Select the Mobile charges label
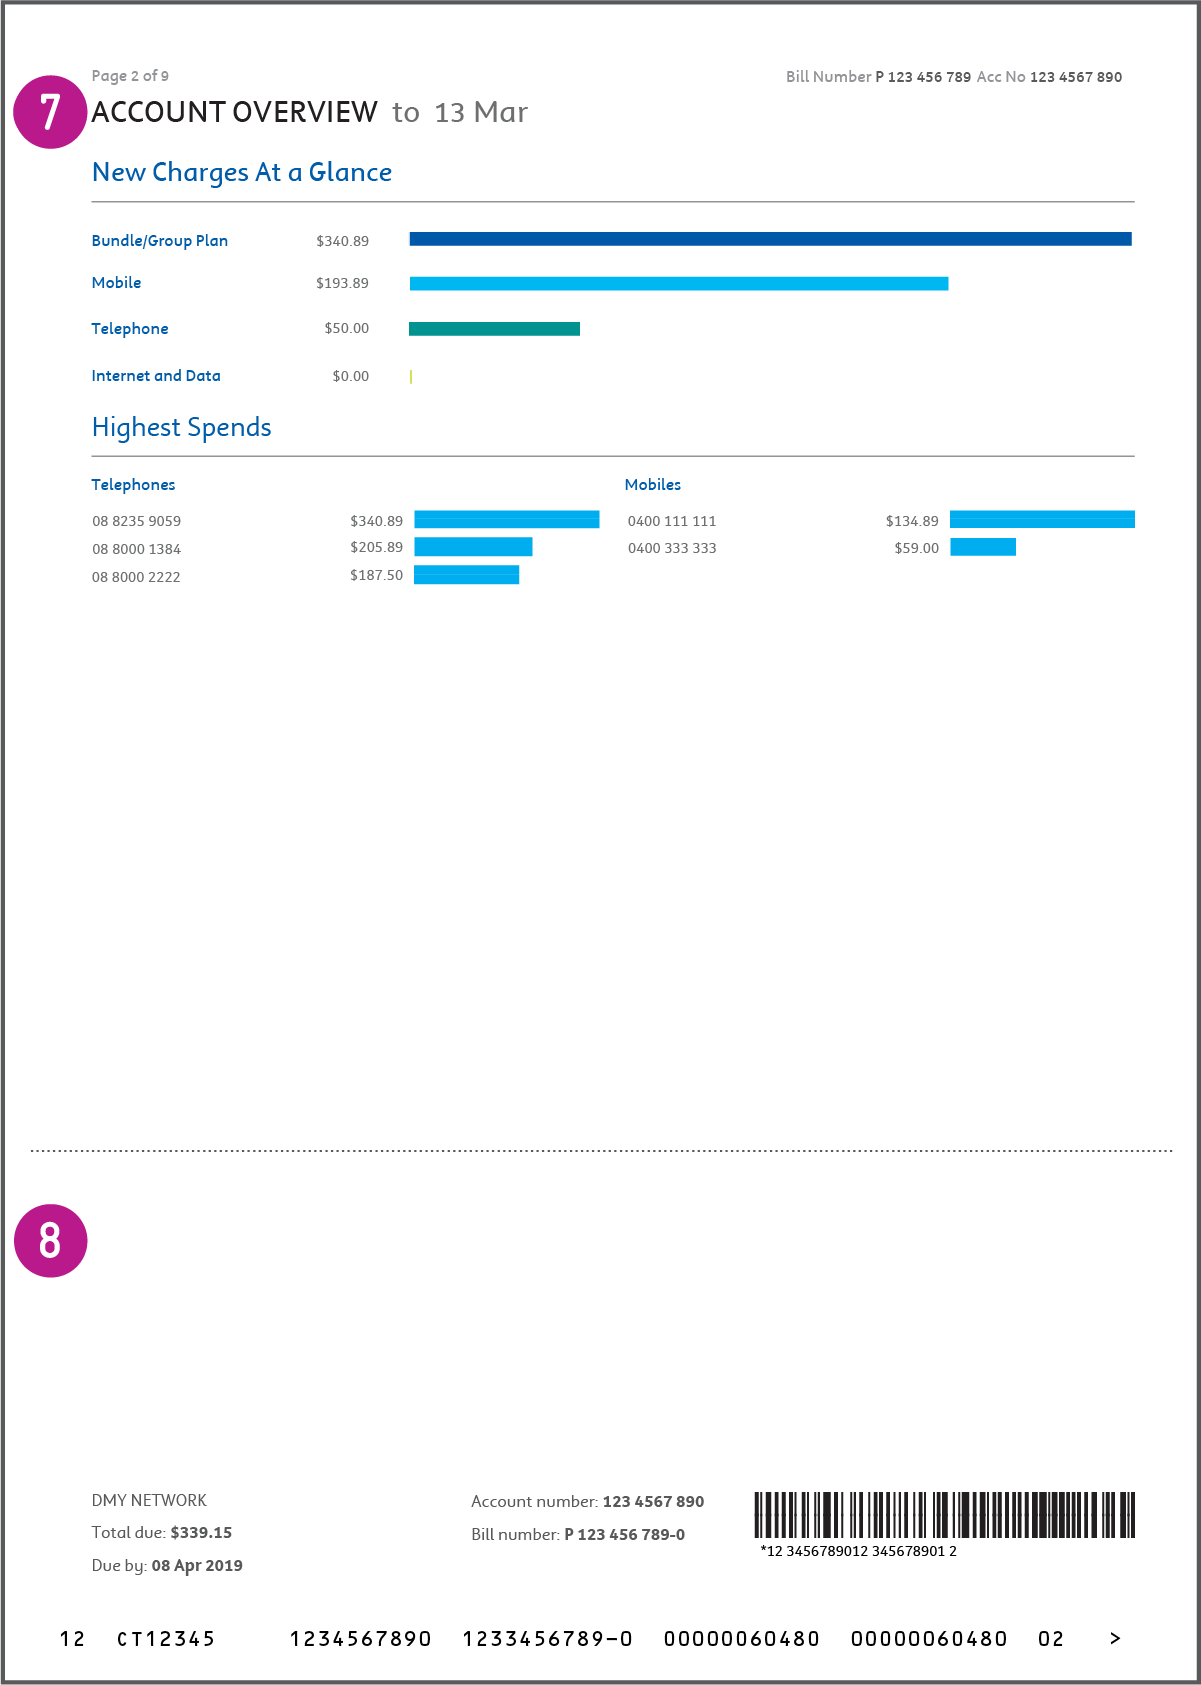The width and height of the screenshot is (1201, 1685). coord(116,283)
